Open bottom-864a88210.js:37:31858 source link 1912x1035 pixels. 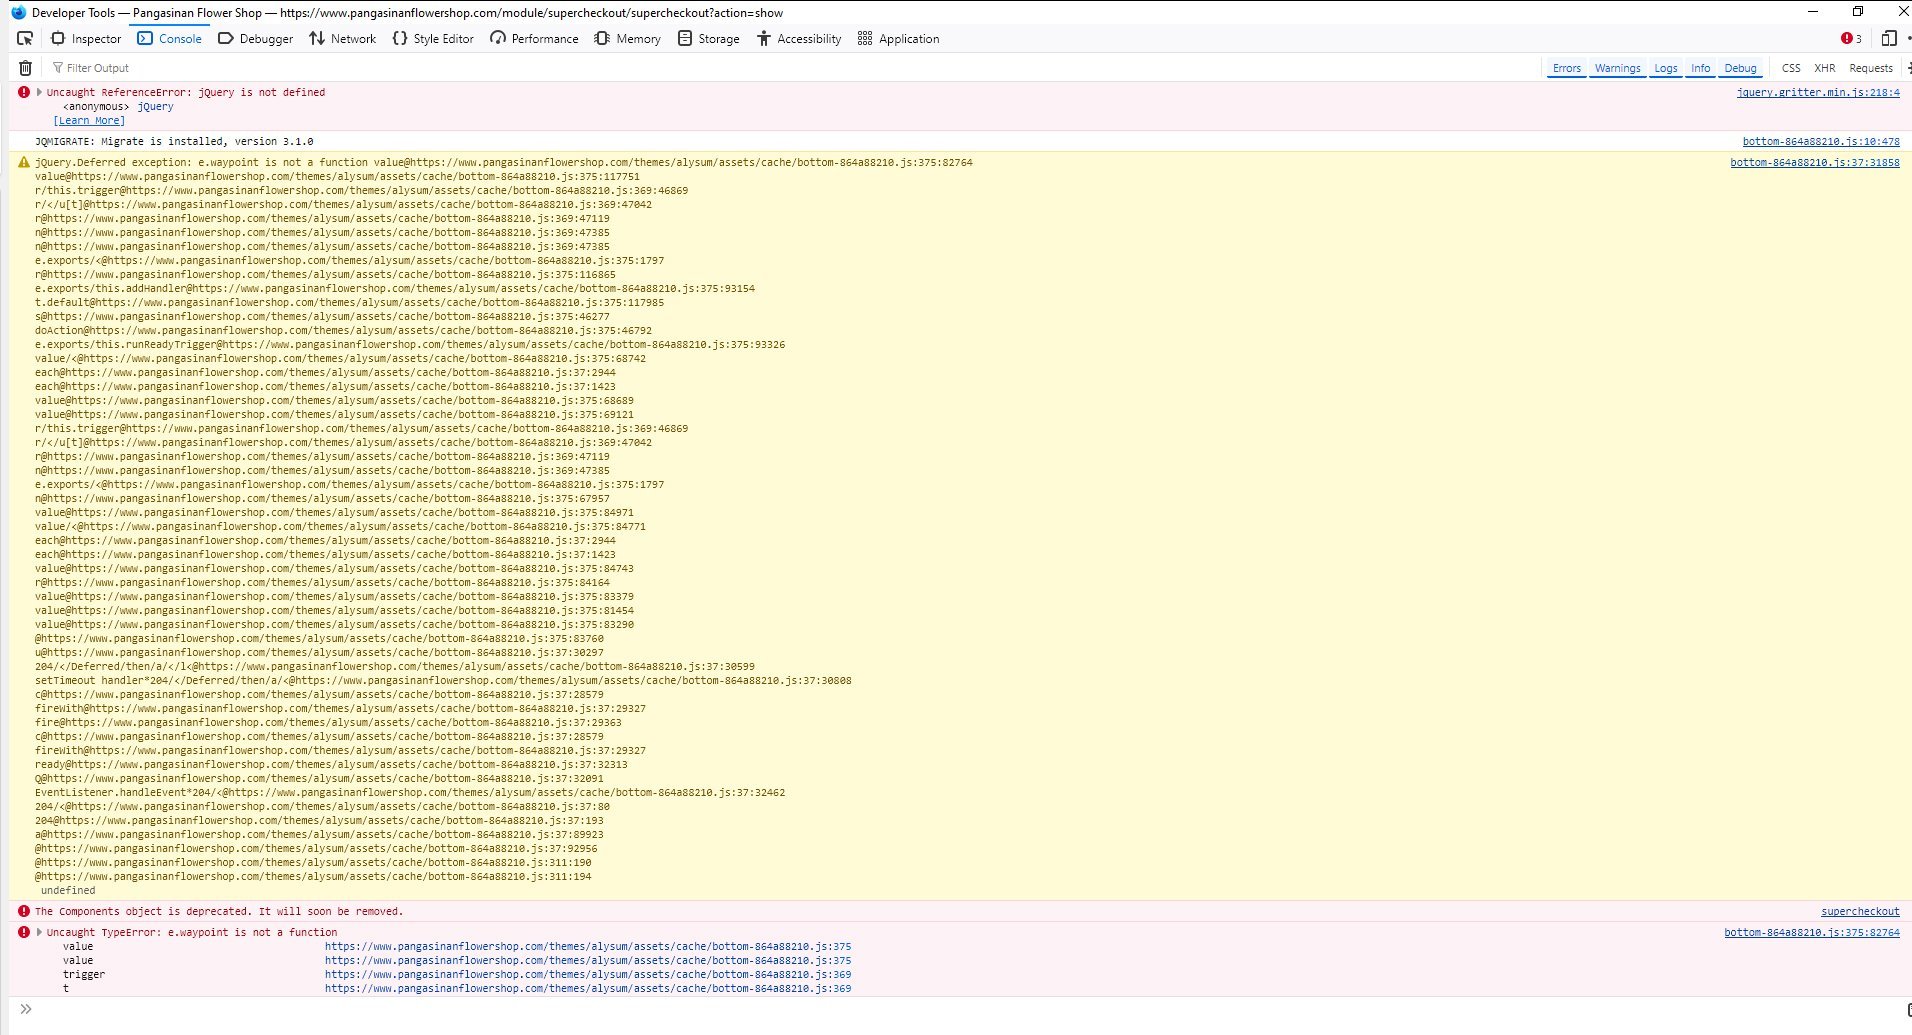tap(1815, 162)
